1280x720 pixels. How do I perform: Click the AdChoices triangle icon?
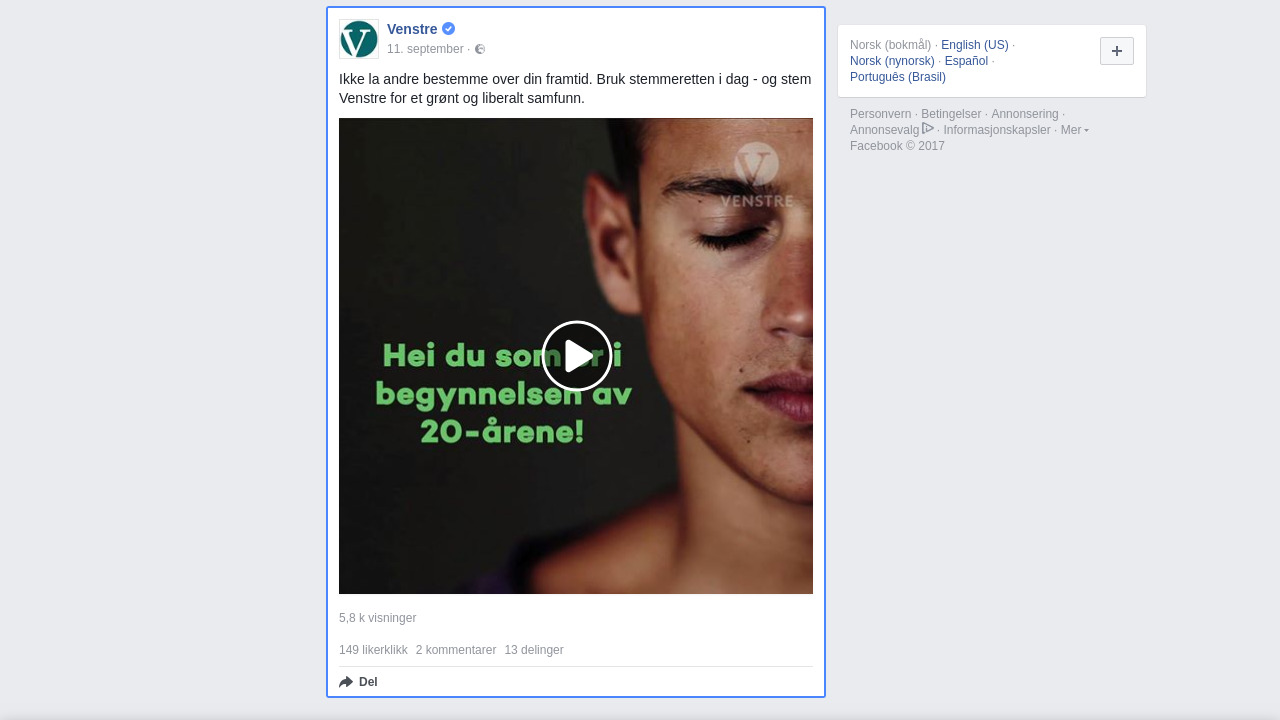[928, 128]
